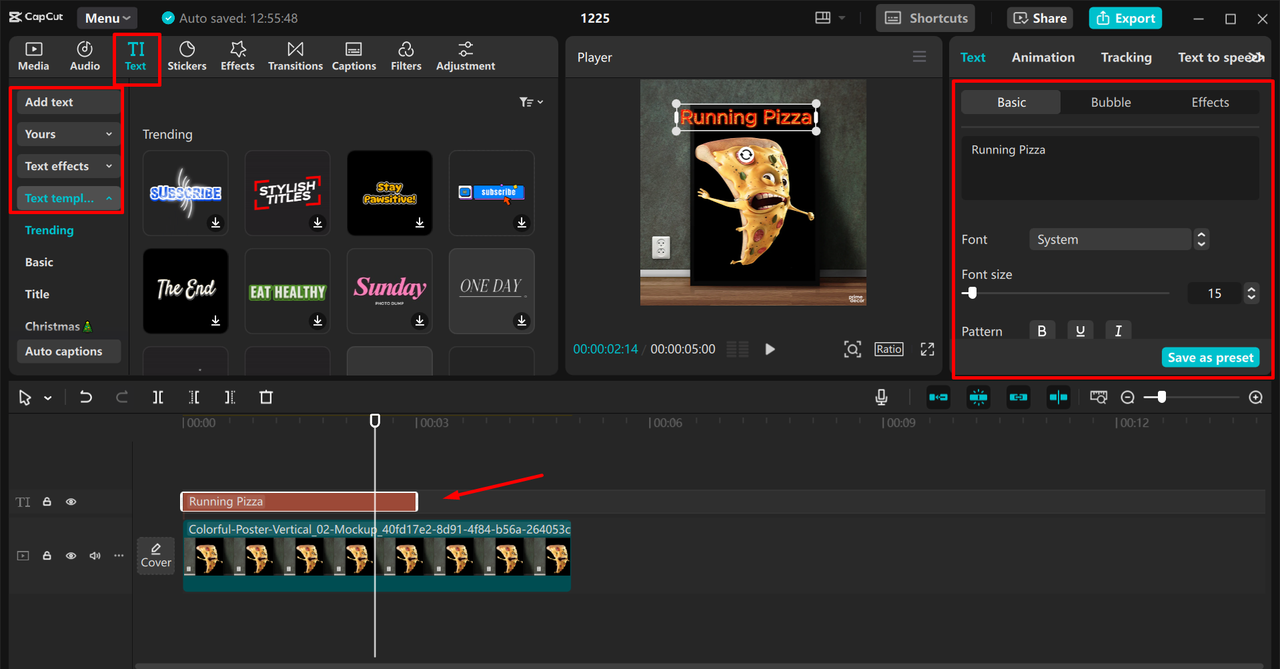
Task: Select the Basic category in sidebar
Action: pyautogui.click(x=39, y=262)
